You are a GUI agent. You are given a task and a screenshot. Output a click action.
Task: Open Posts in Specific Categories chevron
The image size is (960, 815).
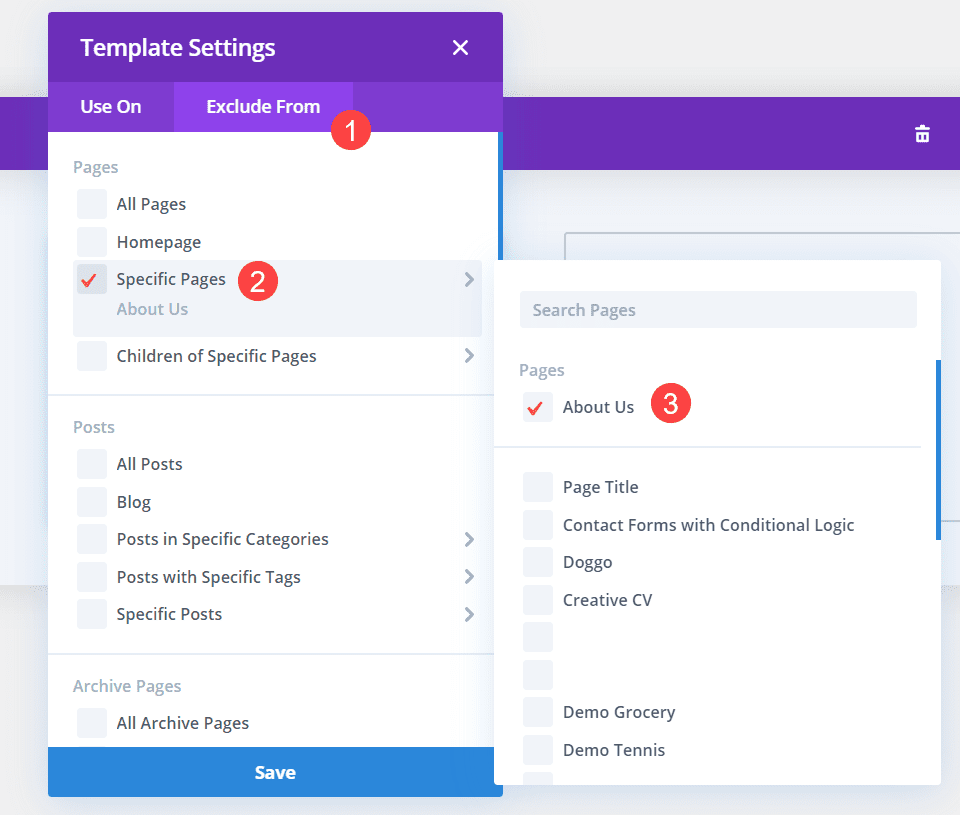click(469, 540)
